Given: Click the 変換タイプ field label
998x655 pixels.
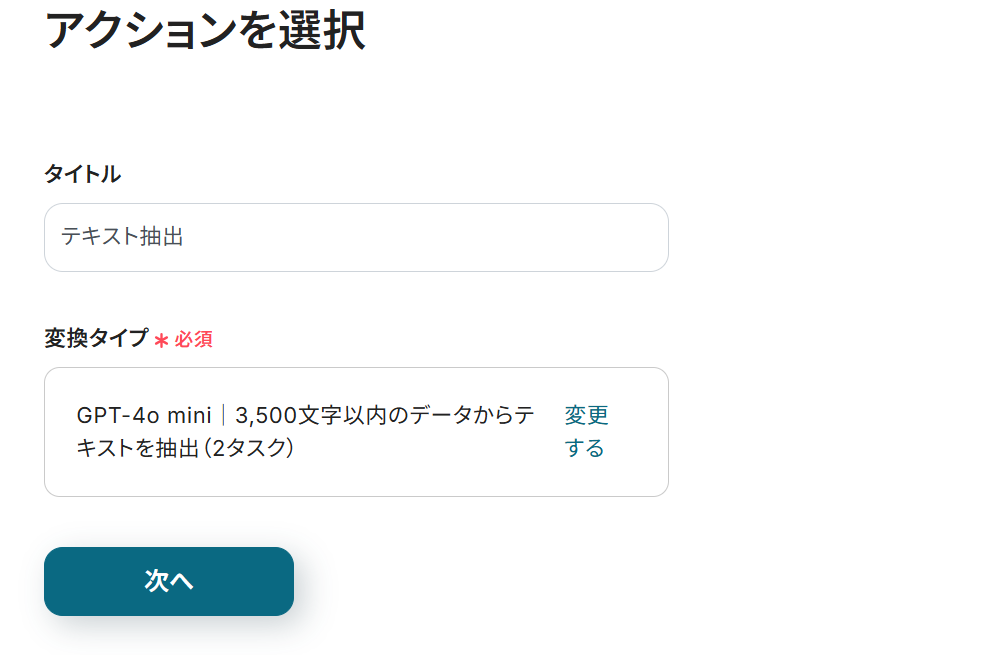Looking at the screenshot, I should pyautogui.click(x=98, y=339).
